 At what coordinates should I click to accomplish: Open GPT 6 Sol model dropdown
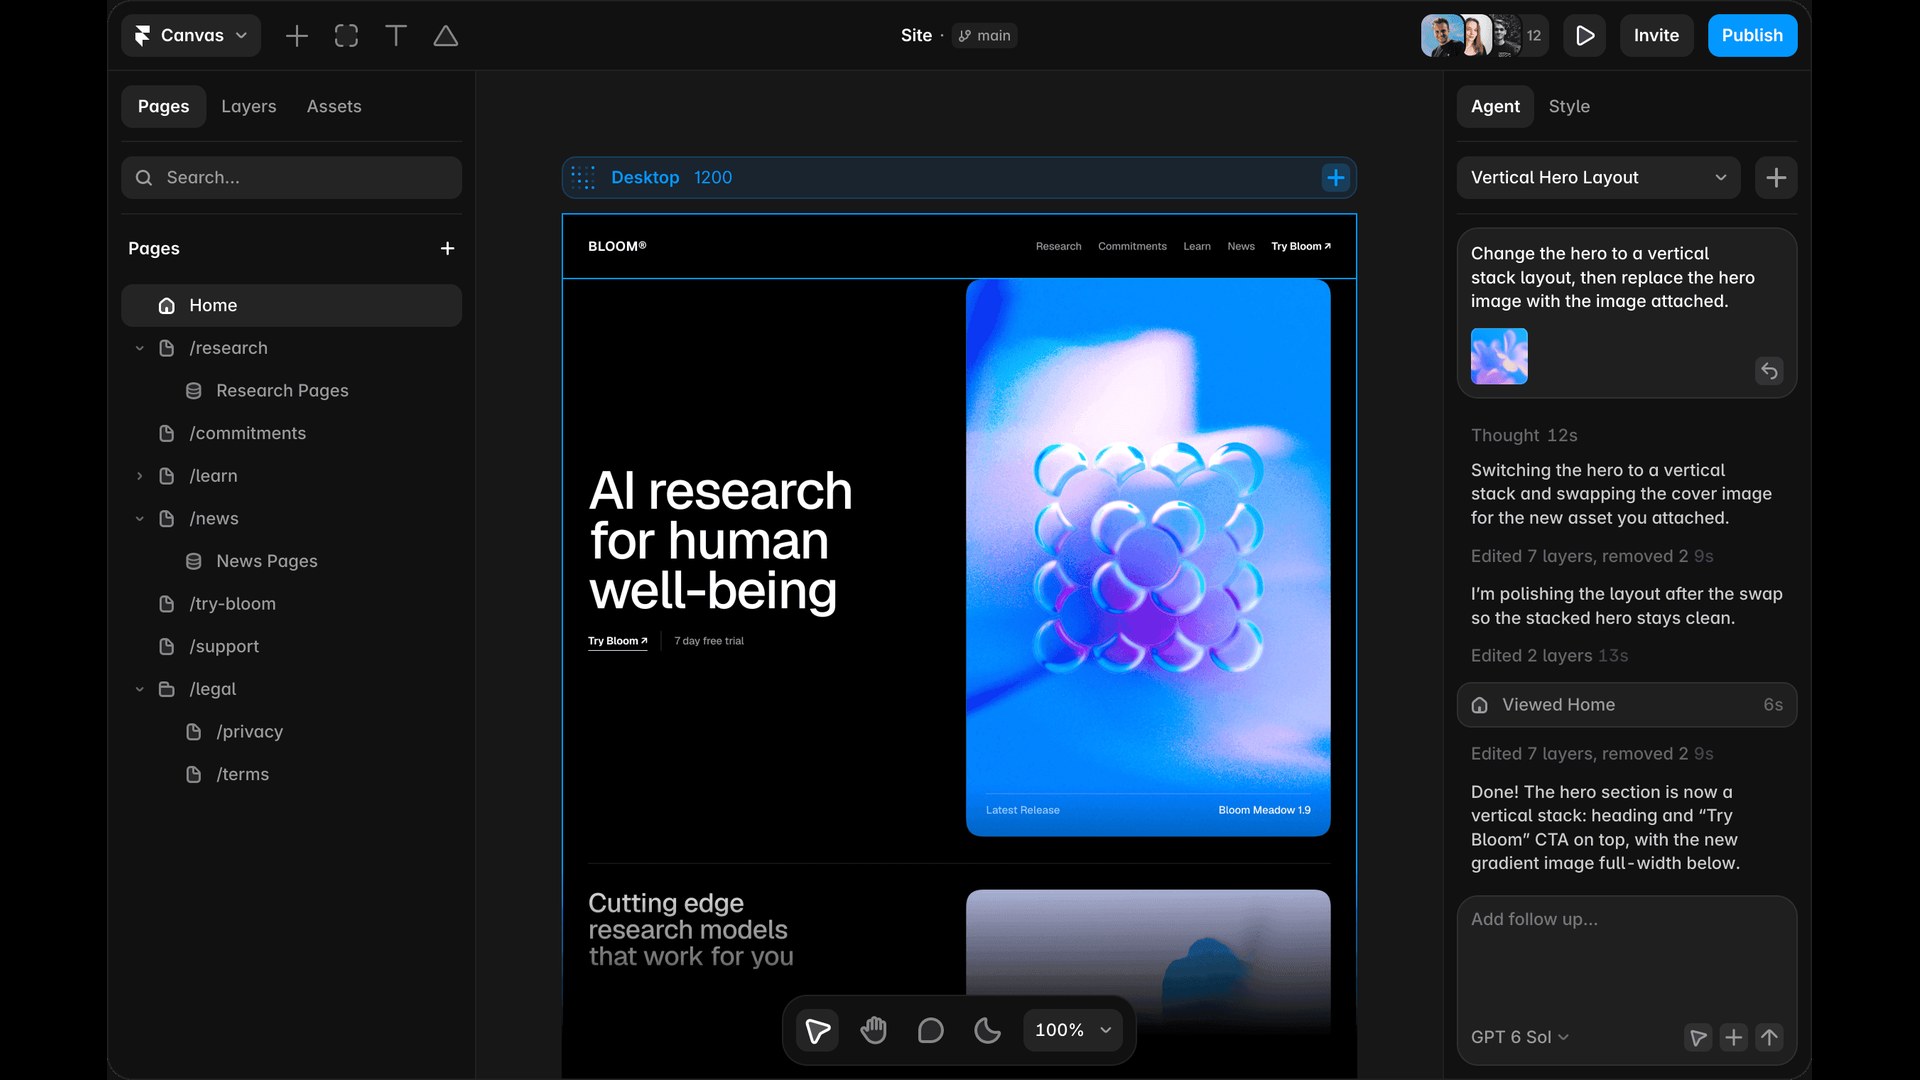1520,1037
